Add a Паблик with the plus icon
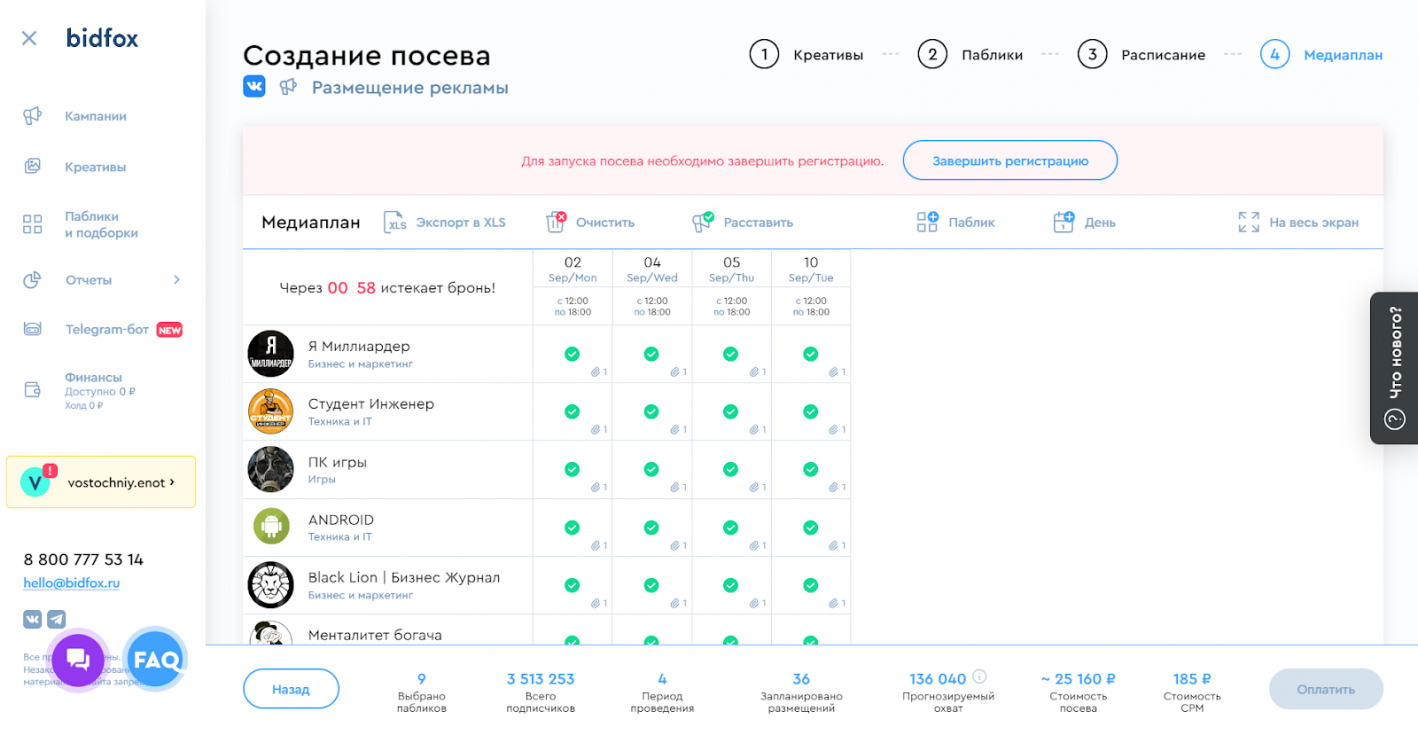Screen dimensions: 1418x735 [x=955, y=222]
